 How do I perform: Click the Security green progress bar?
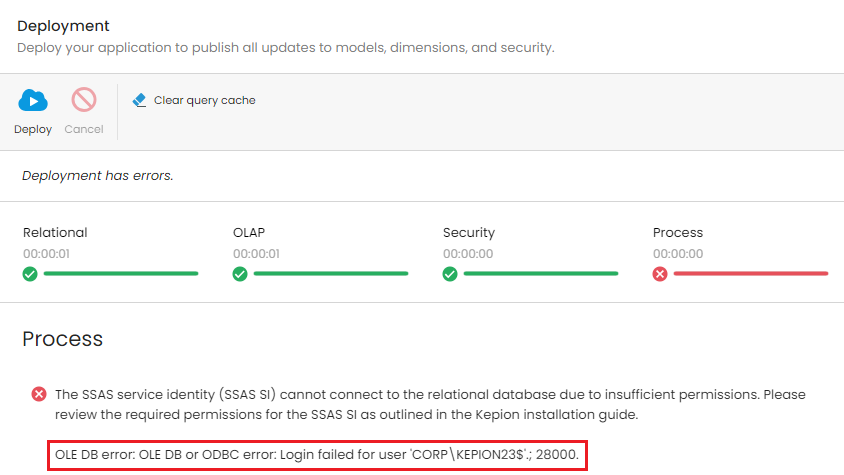[x=541, y=274]
